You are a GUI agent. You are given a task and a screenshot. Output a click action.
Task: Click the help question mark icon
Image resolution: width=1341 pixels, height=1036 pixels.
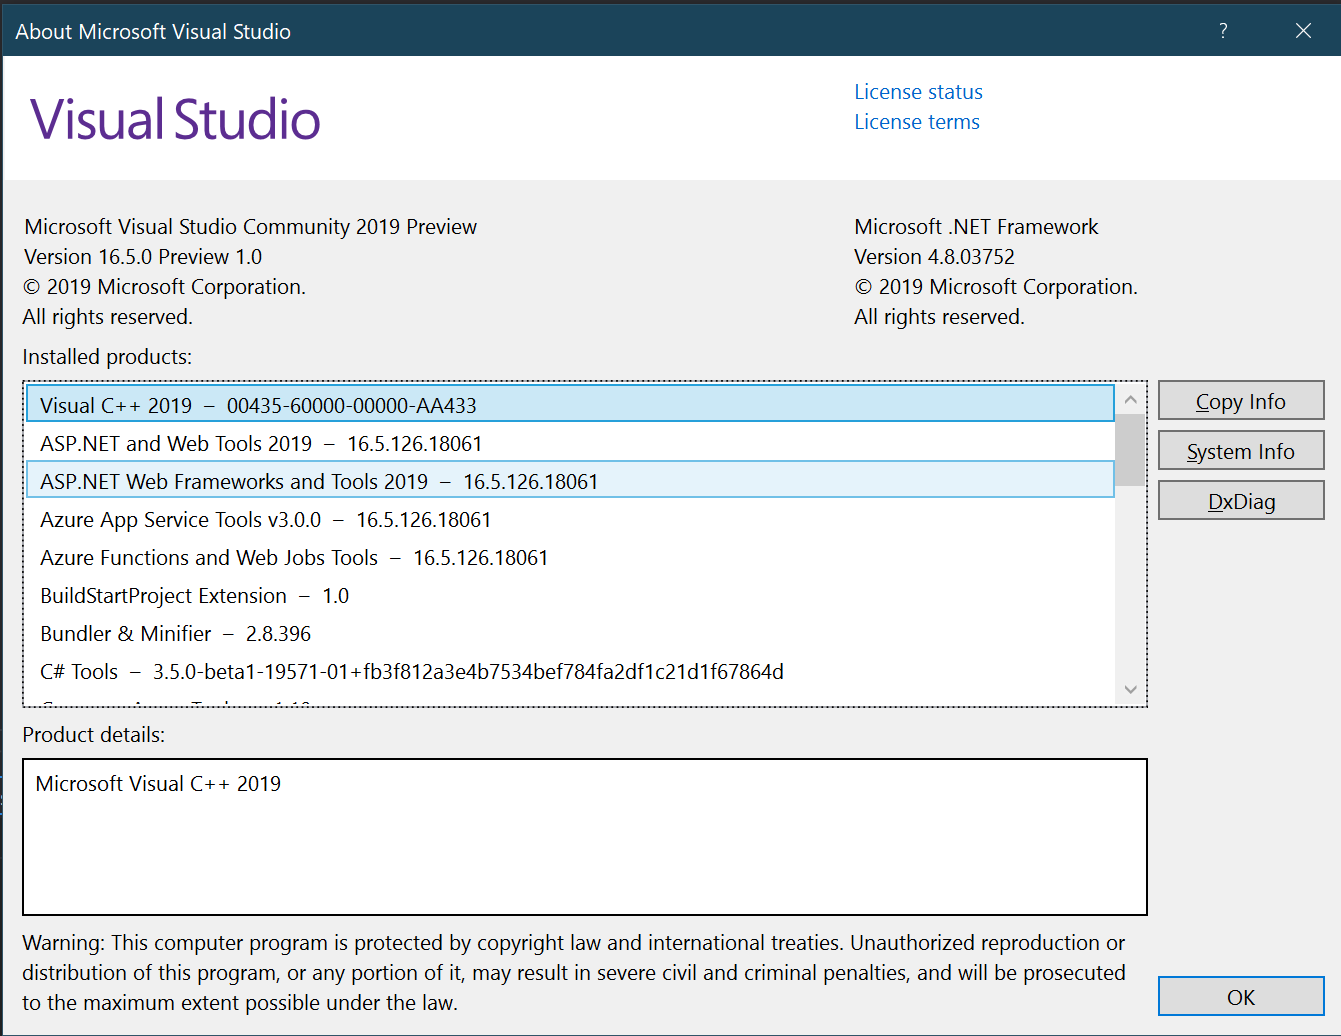click(1222, 31)
